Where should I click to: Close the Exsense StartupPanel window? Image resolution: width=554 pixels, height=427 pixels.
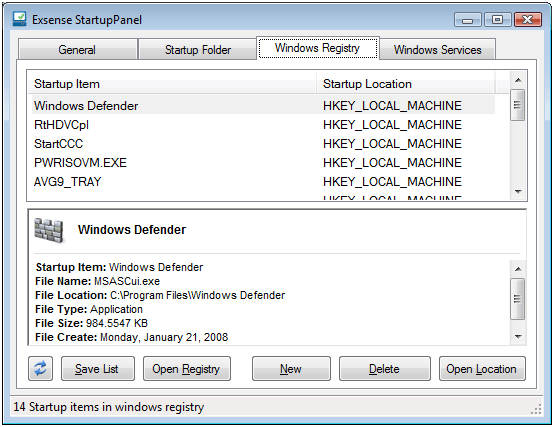click(528, 20)
